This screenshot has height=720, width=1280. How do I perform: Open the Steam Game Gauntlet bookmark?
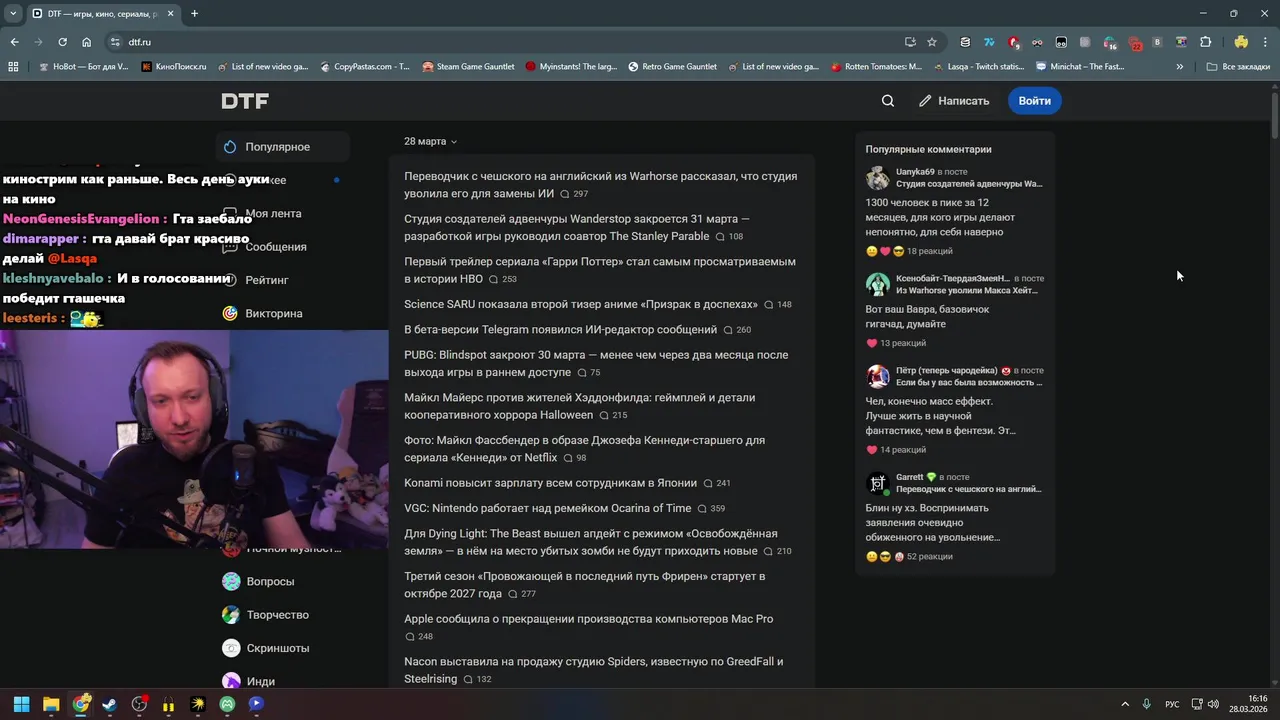click(468, 67)
